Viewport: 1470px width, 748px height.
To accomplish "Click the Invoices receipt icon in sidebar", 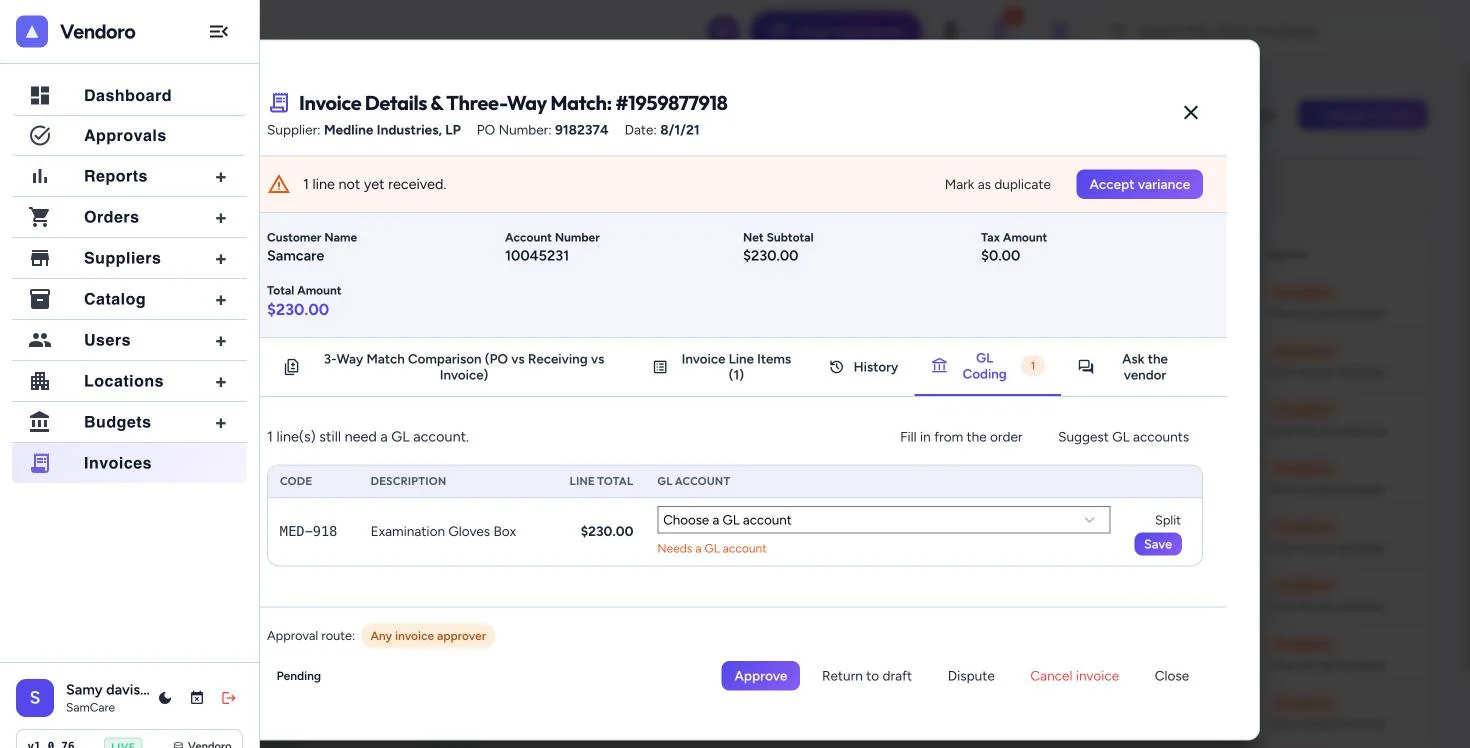I will click(40, 463).
